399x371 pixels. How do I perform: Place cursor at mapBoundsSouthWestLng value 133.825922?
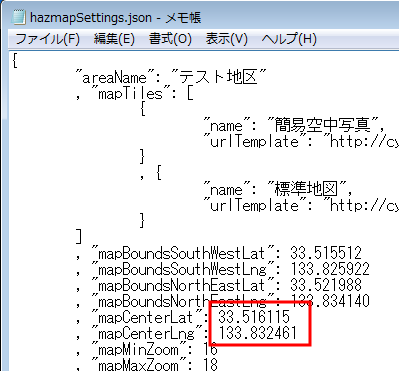[330, 269]
